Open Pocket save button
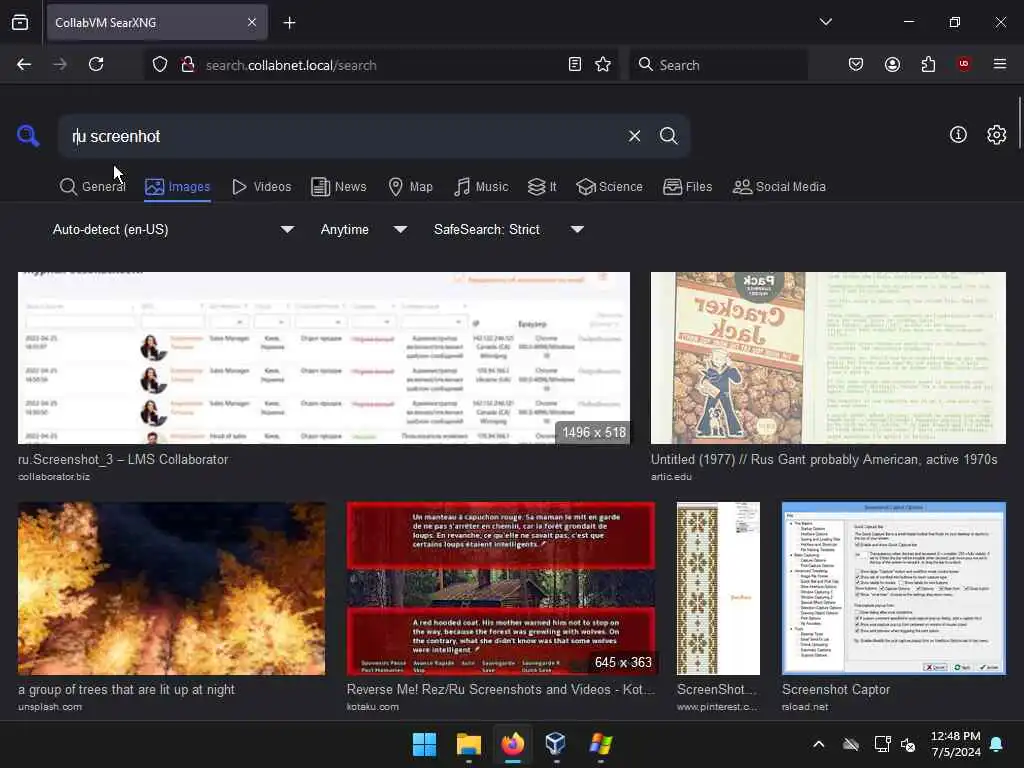The height and width of the screenshot is (768, 1024). [x=856, y=64]
